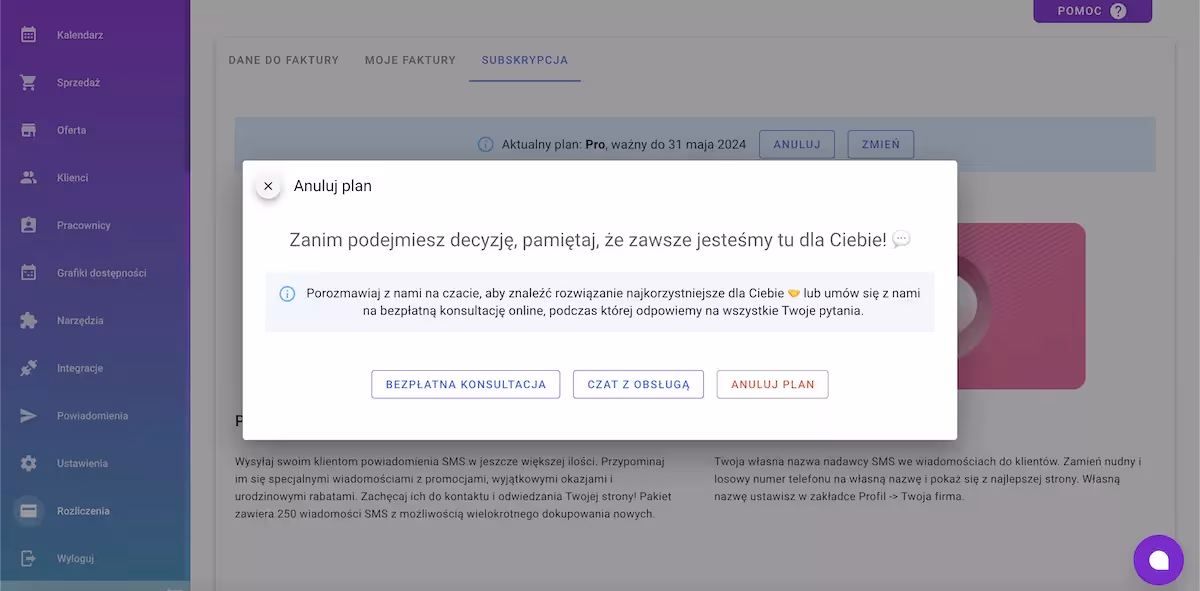
Task: Click the Klienci people icon
Action: [x=29, y=178]
